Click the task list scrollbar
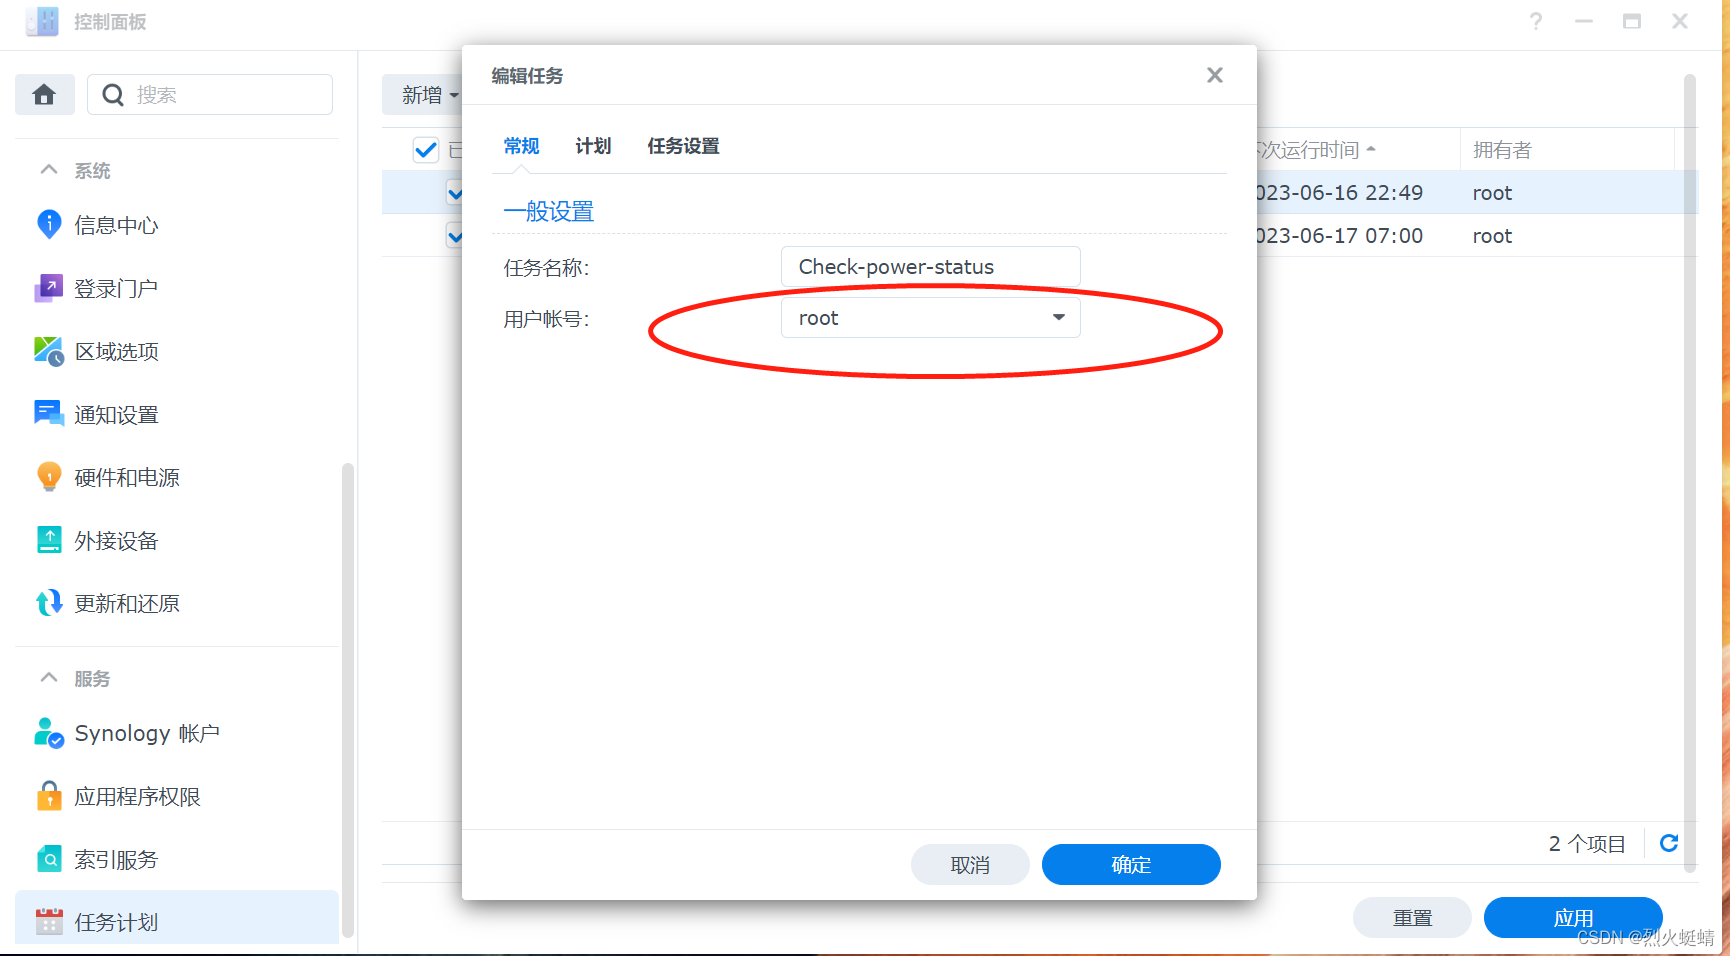This screenshot has height=956, width=1730. point(1690,473)
